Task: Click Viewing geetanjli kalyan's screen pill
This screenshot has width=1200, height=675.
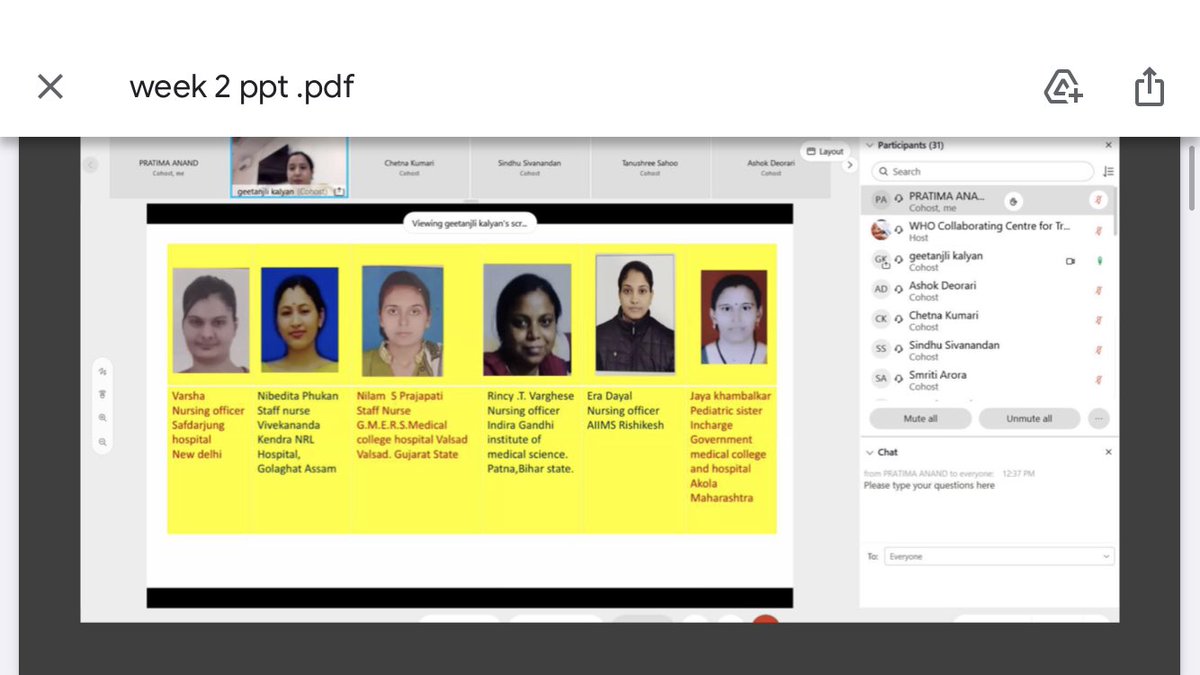Action: (470, 223)
